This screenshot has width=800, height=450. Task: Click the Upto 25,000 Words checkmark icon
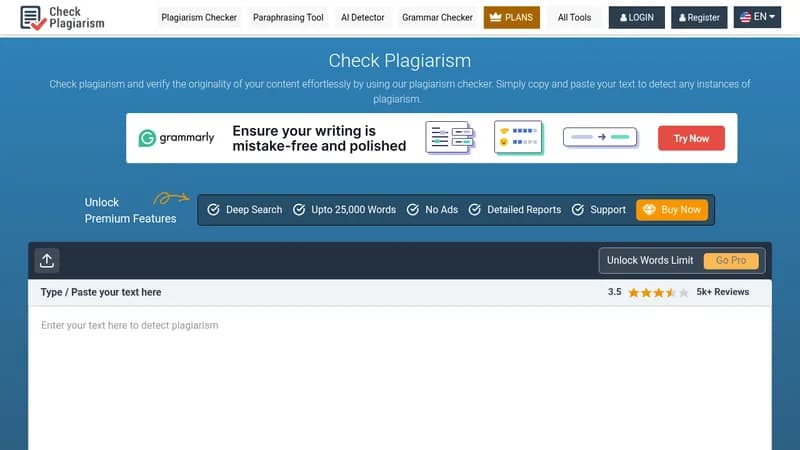click(299, 210)
